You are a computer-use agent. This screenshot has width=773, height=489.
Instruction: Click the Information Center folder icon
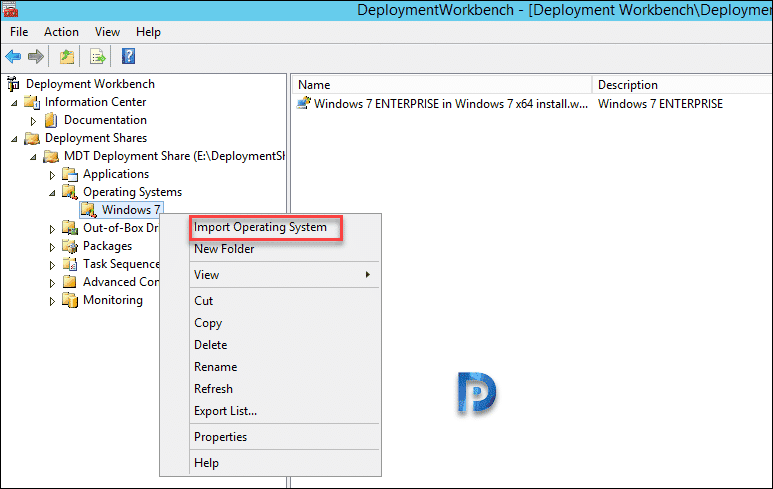click(x=33, y=102)
